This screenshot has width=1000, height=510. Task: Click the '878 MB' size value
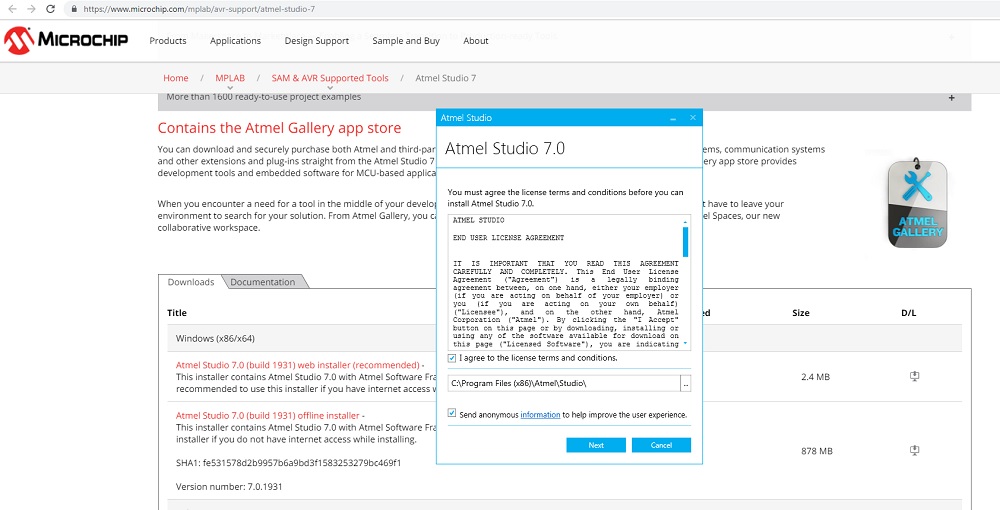pos(816,451)
